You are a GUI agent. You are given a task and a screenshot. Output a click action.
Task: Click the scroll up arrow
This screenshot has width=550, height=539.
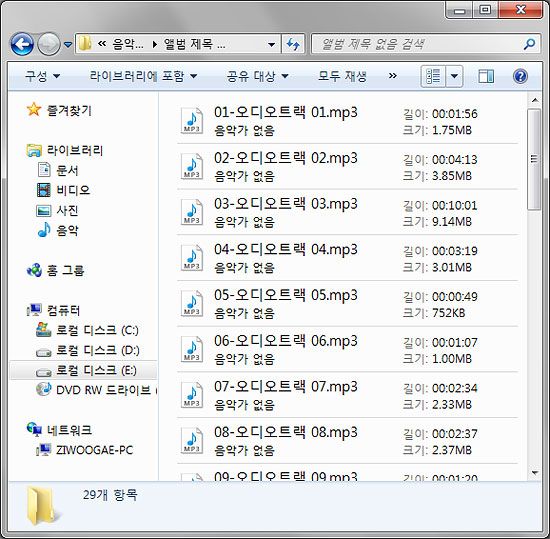(x=535, y=100)
